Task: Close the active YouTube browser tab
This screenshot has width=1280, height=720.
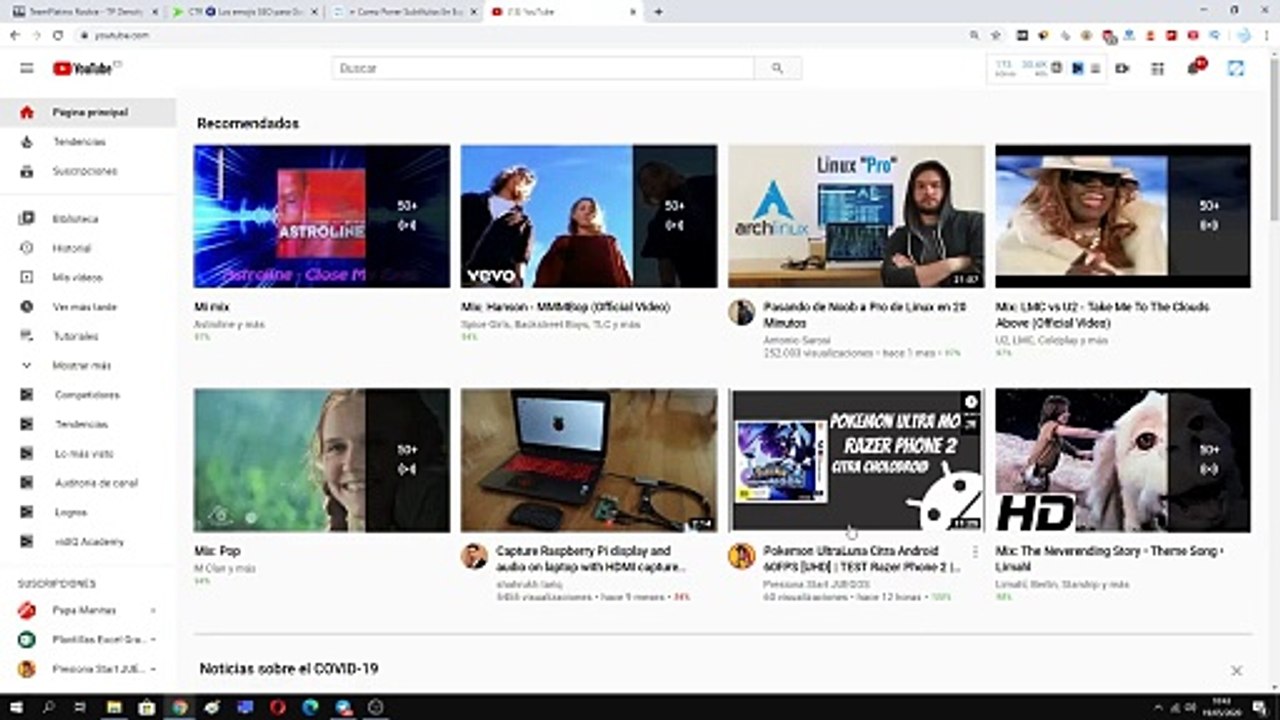Action: pyautogui.click(x=632, y=11)
